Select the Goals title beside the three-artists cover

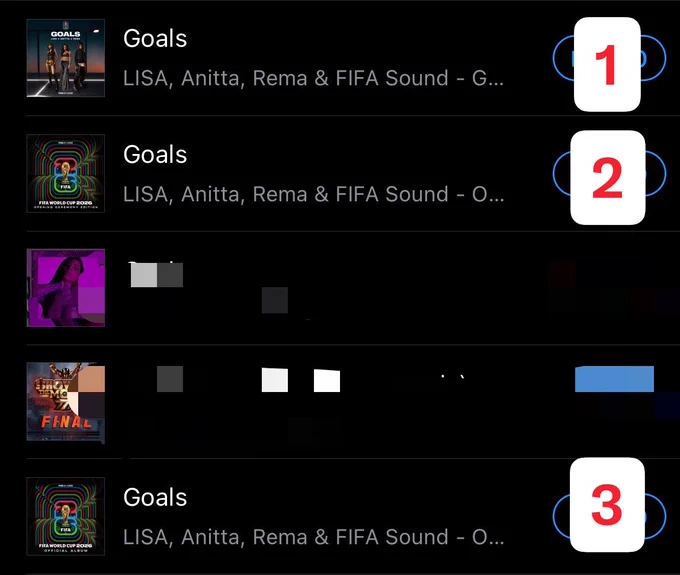[x=155, y=38]
